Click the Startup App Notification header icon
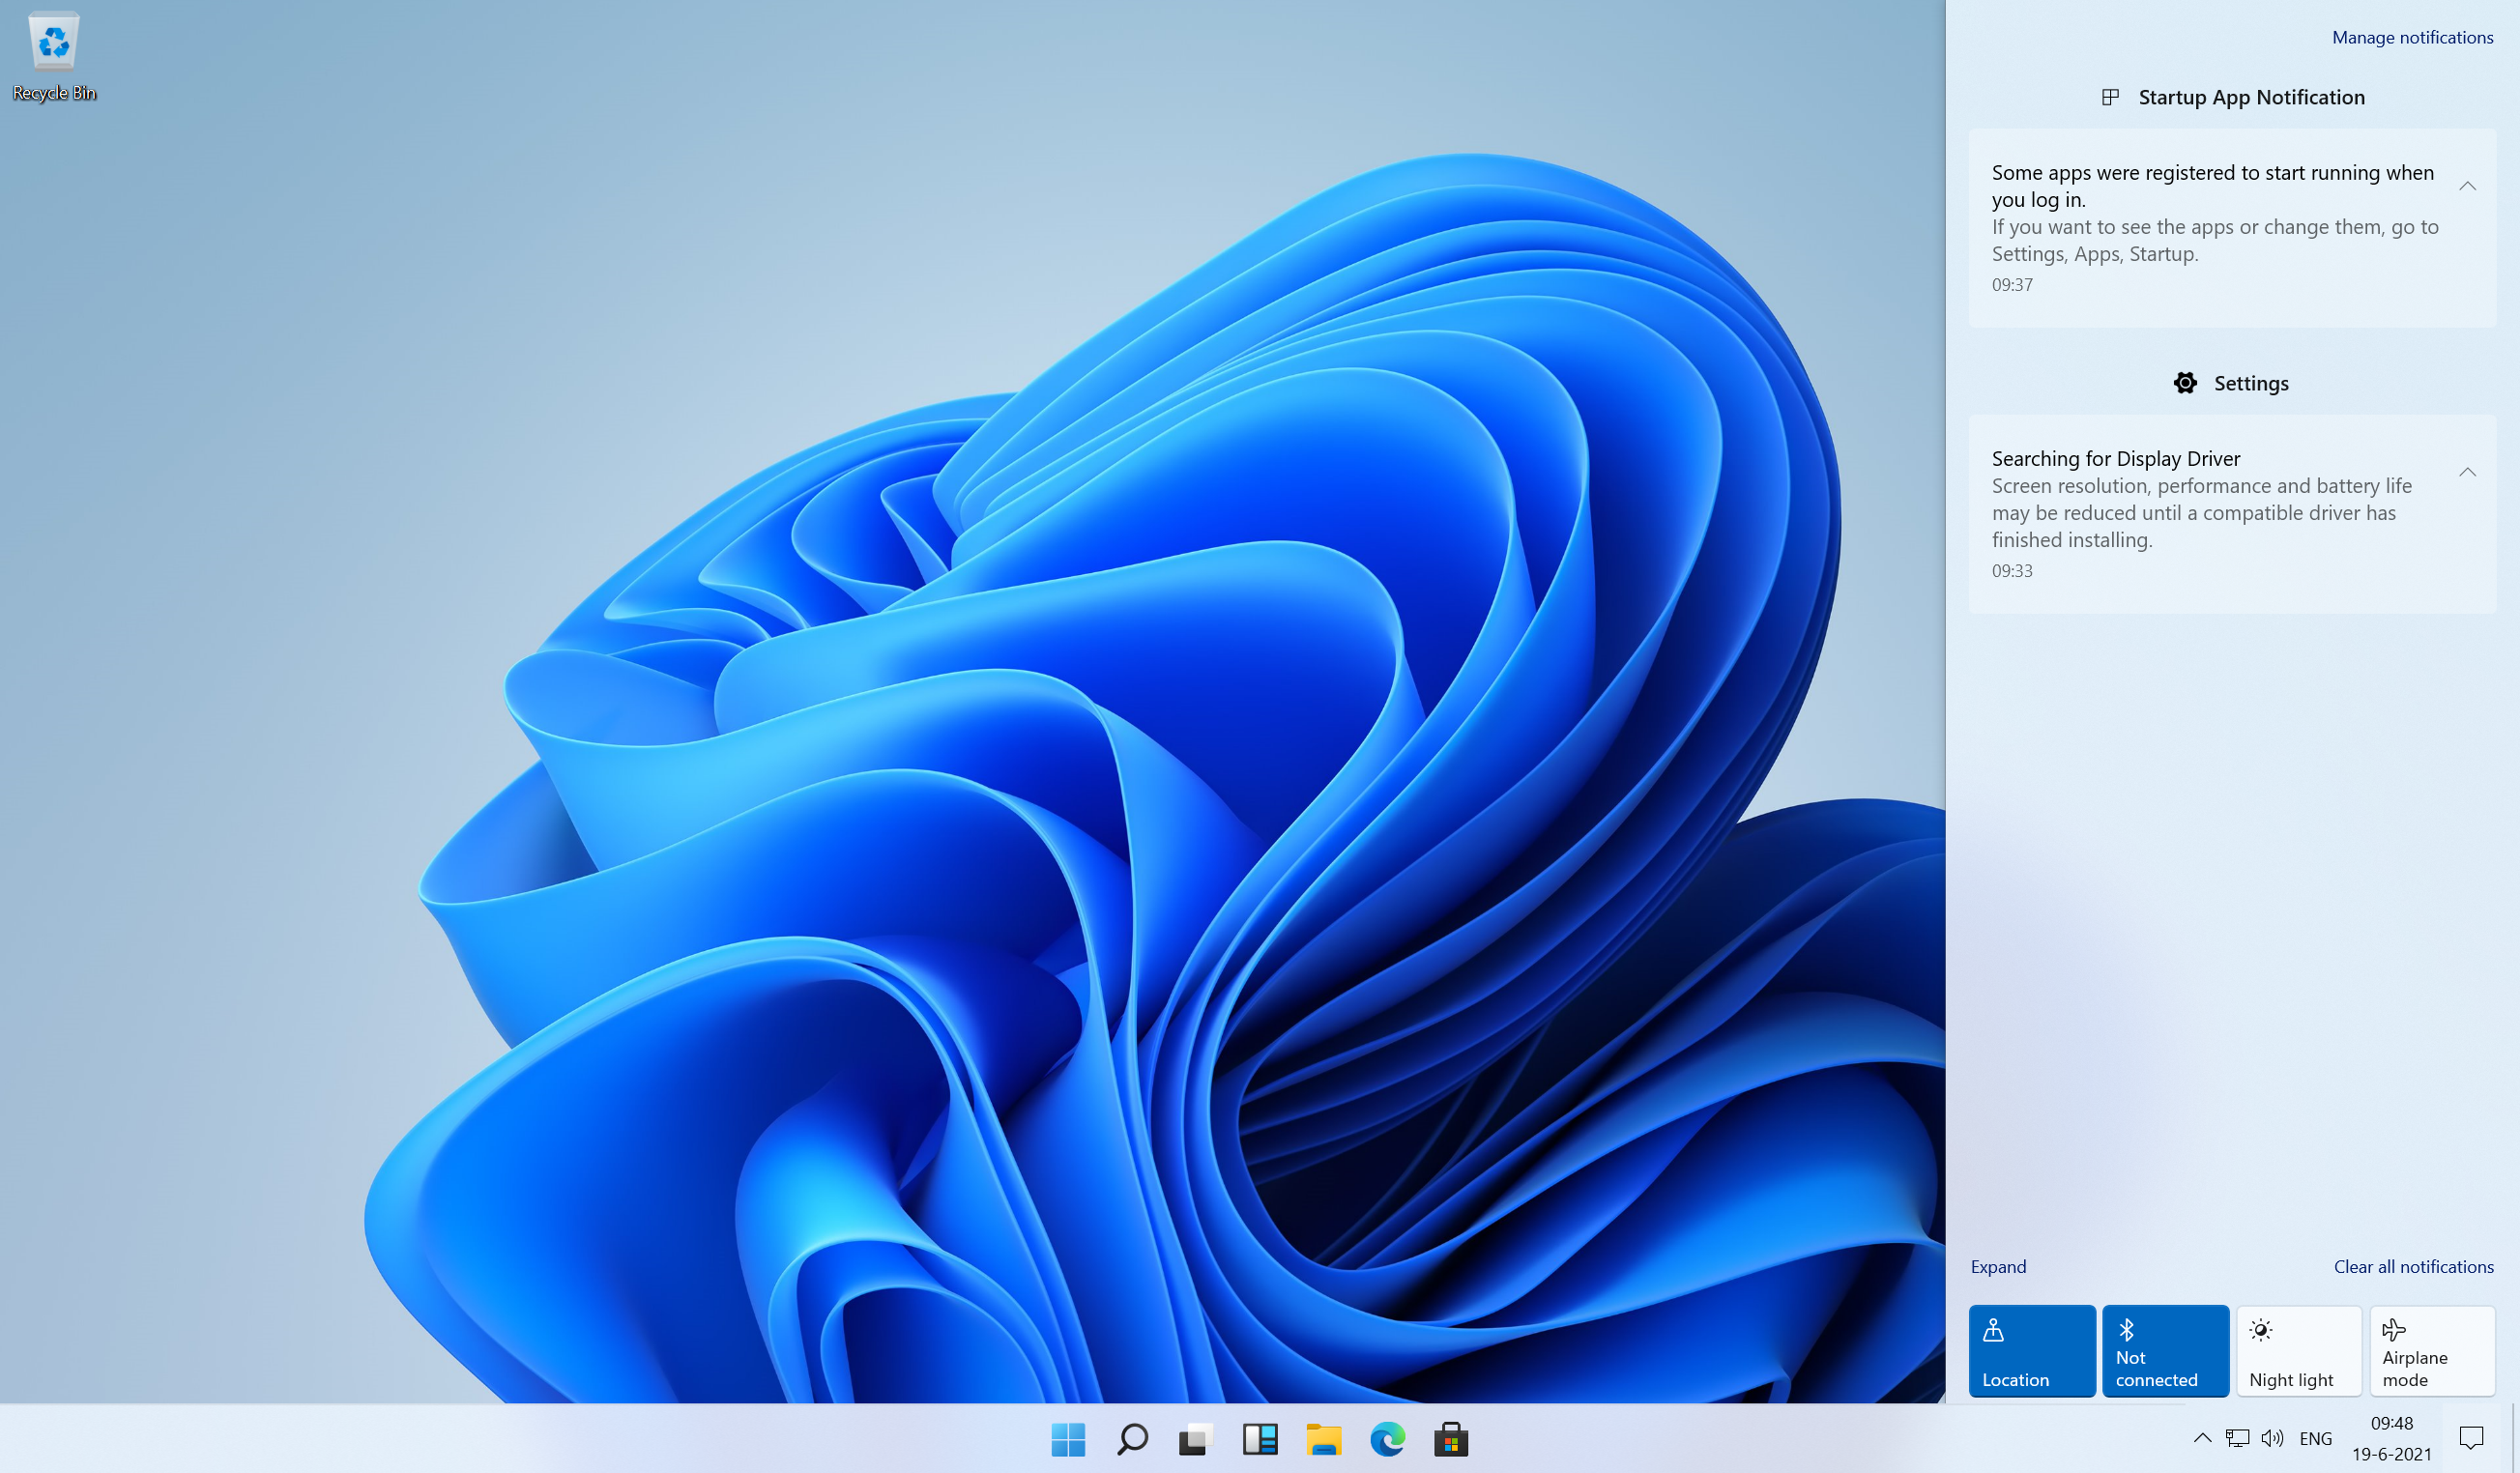This screenshot has width=2520, height=1473. (2110, 97)
